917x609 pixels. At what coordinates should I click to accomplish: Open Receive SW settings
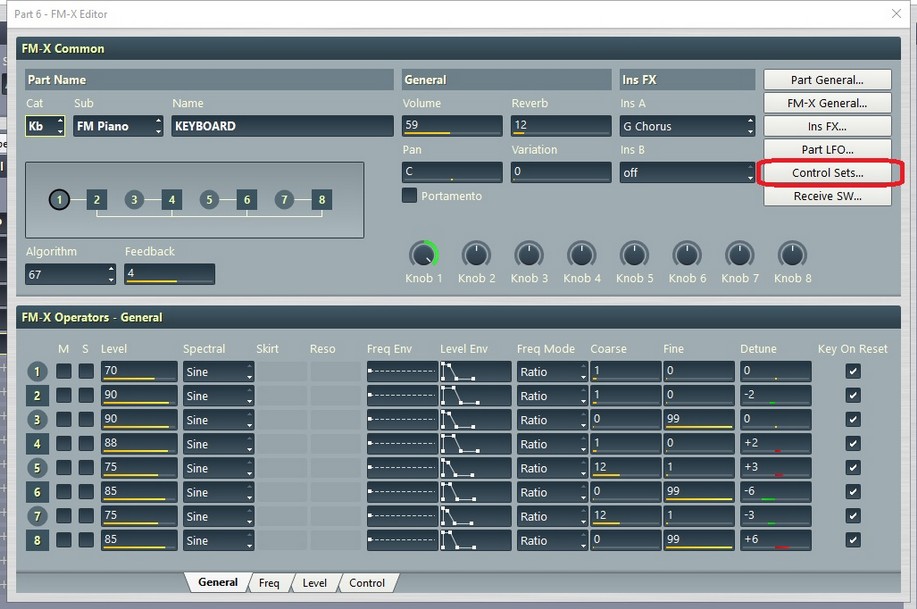(827, 196)
